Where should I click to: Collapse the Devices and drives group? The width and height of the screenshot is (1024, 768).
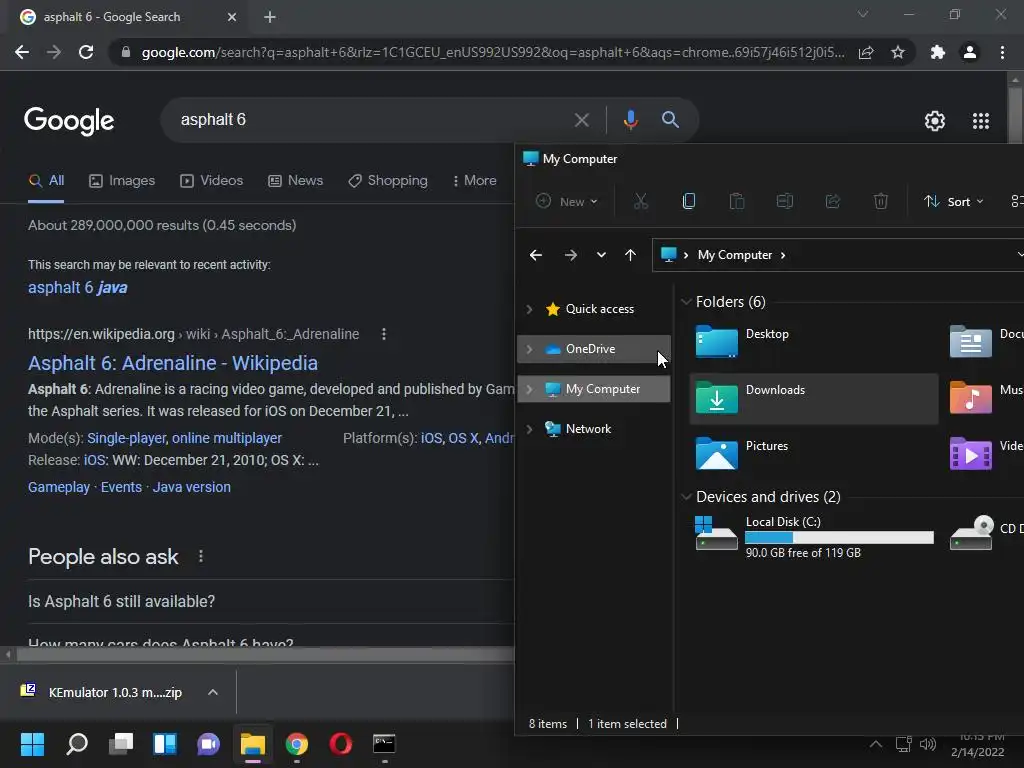coord(686,497)
